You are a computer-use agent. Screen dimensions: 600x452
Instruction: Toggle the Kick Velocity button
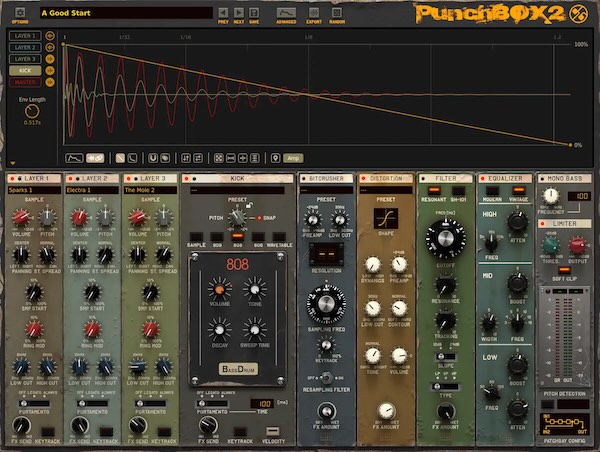point(272,432)
